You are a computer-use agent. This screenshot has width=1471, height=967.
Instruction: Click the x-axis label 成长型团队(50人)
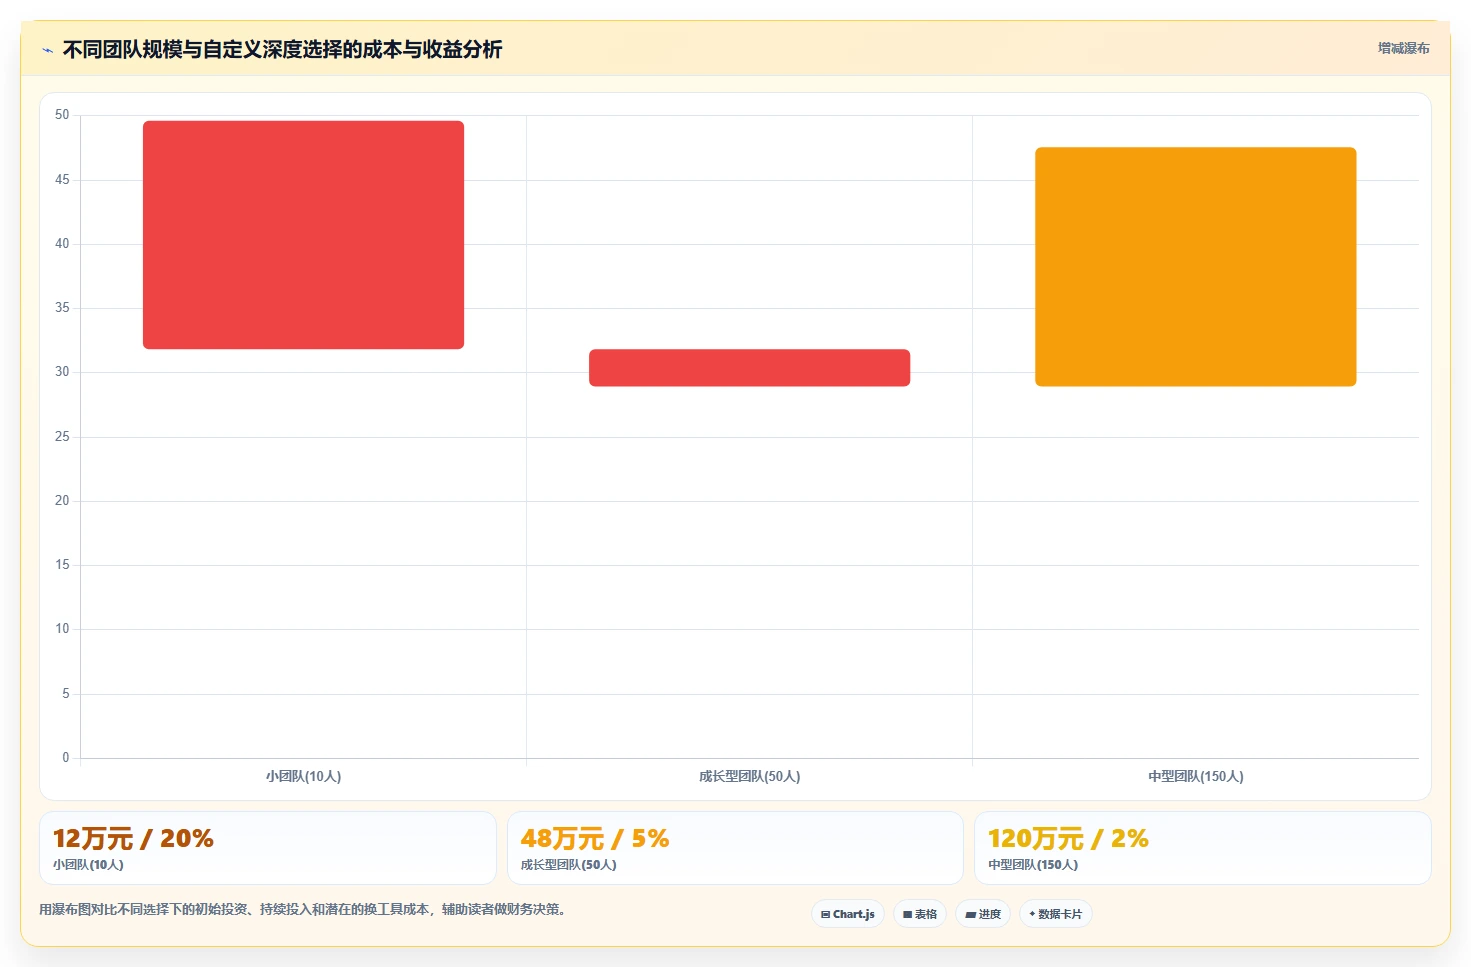749,776
